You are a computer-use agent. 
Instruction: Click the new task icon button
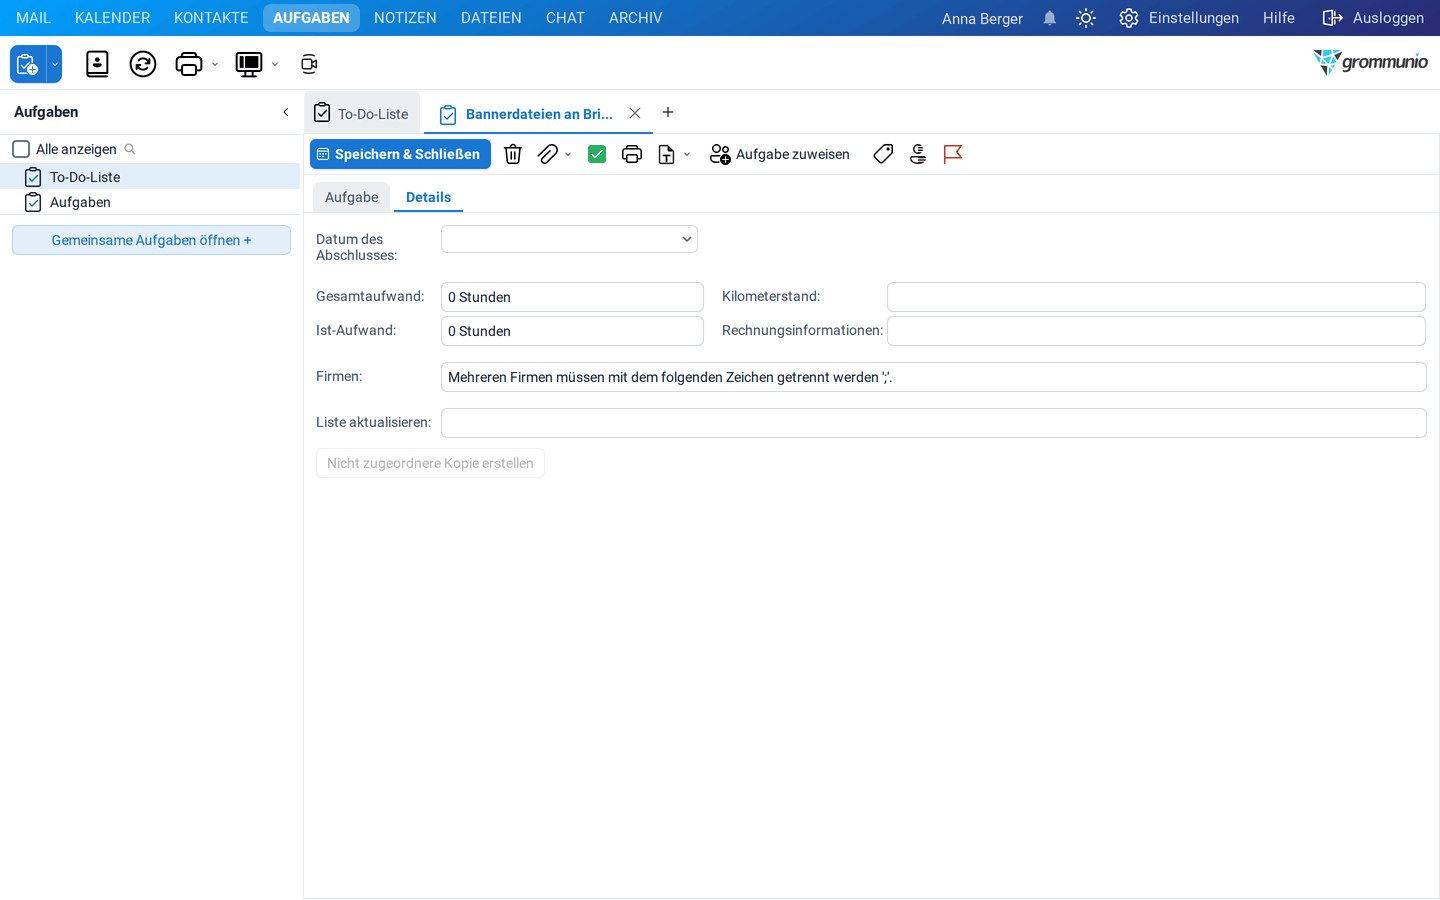click(28, 64)
